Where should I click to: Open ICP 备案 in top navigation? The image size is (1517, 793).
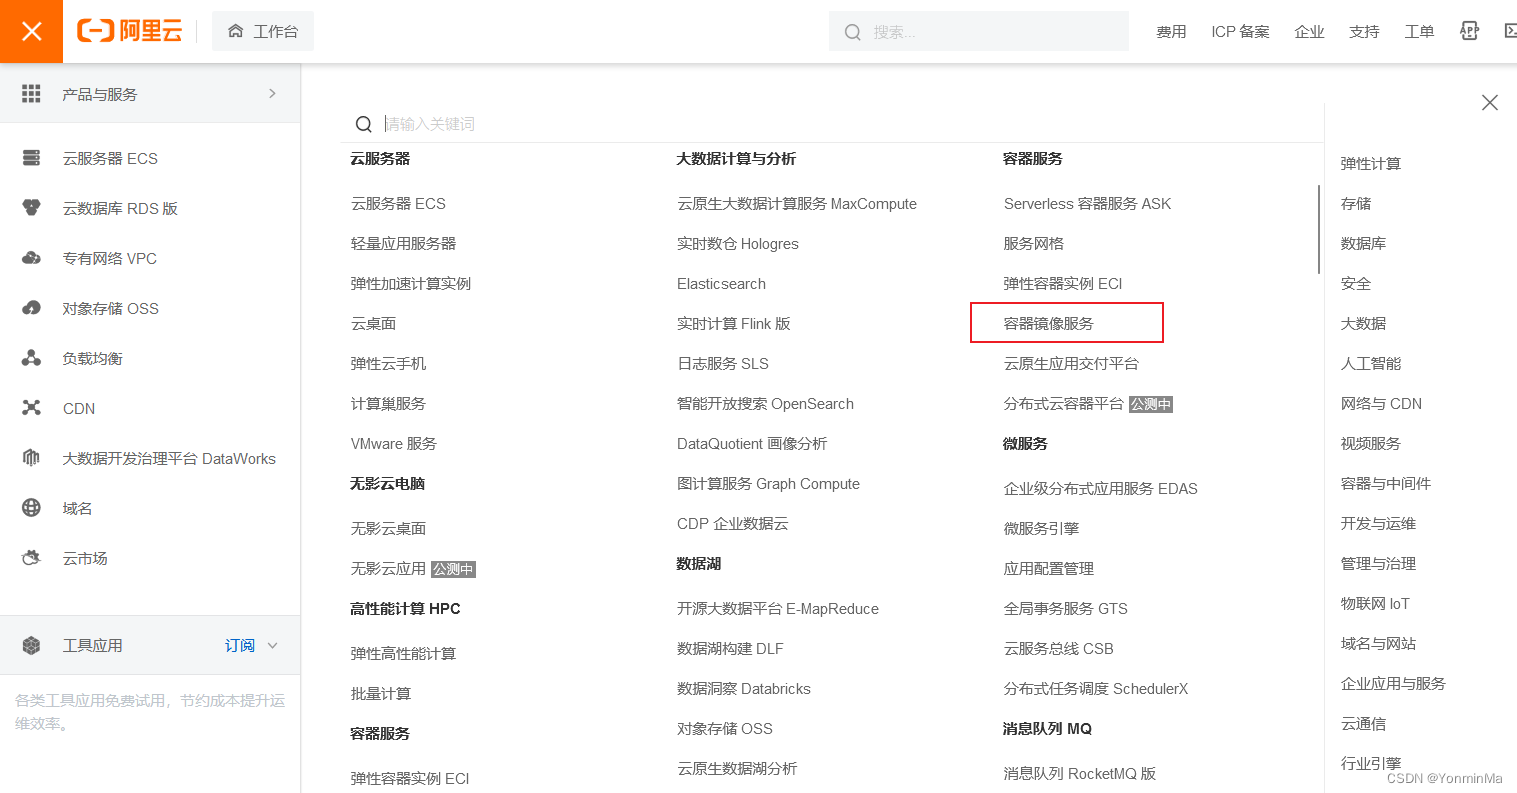pyautogui.click(x=1240, y=32)
